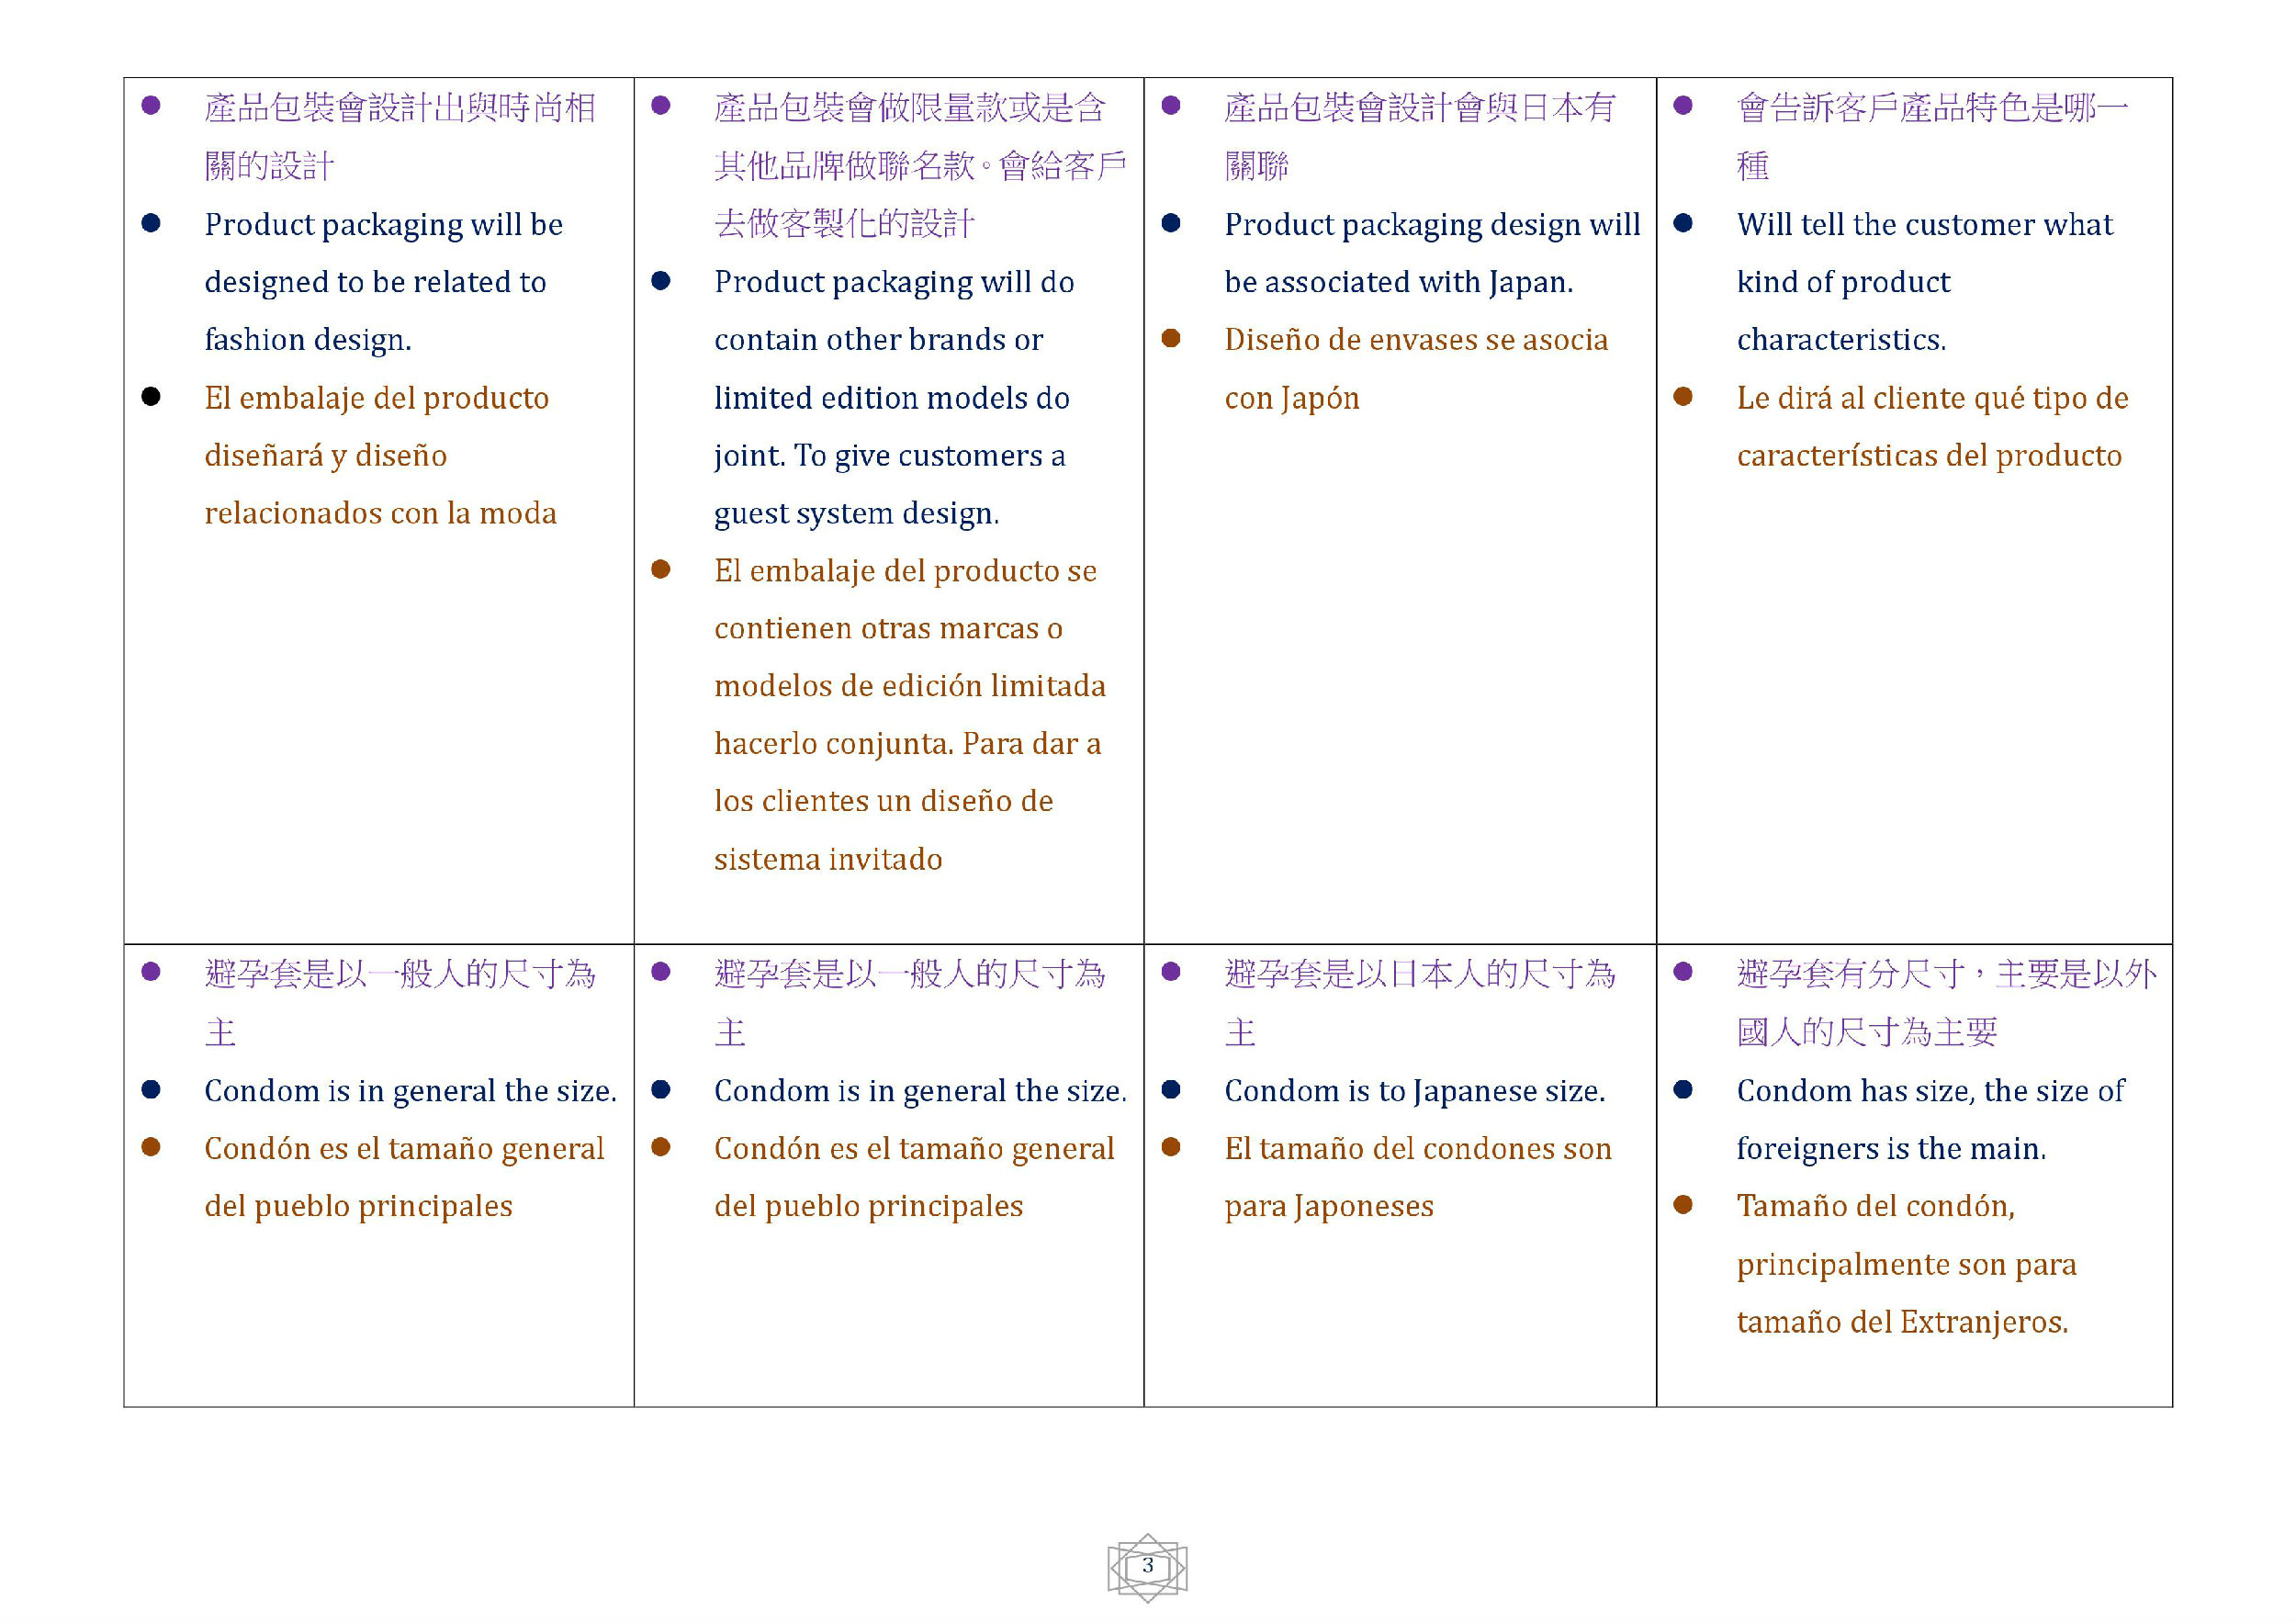Click the text 'características del producto'

[1929, 455]
